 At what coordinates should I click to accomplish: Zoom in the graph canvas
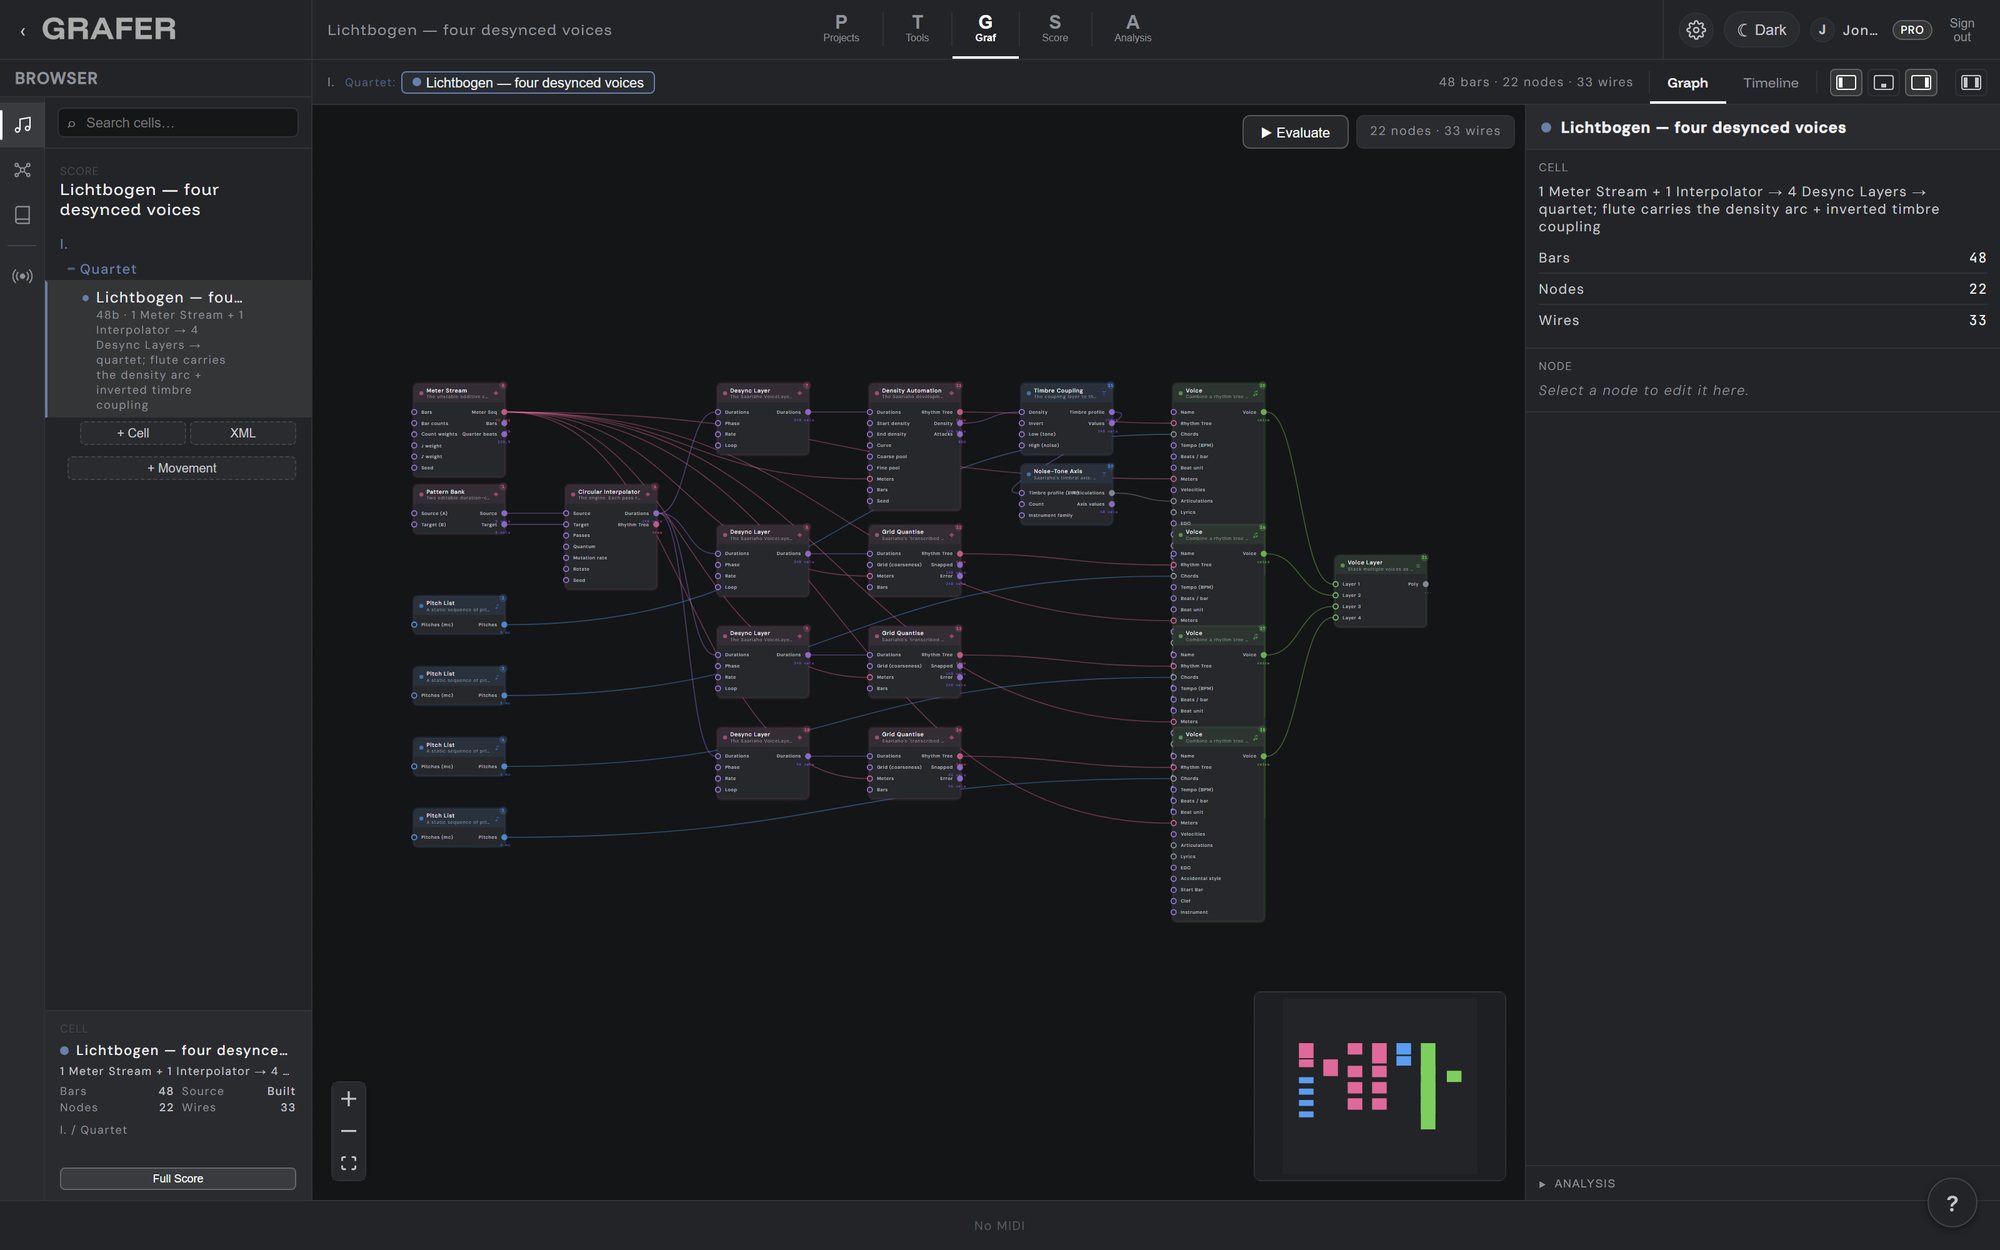348,1099
